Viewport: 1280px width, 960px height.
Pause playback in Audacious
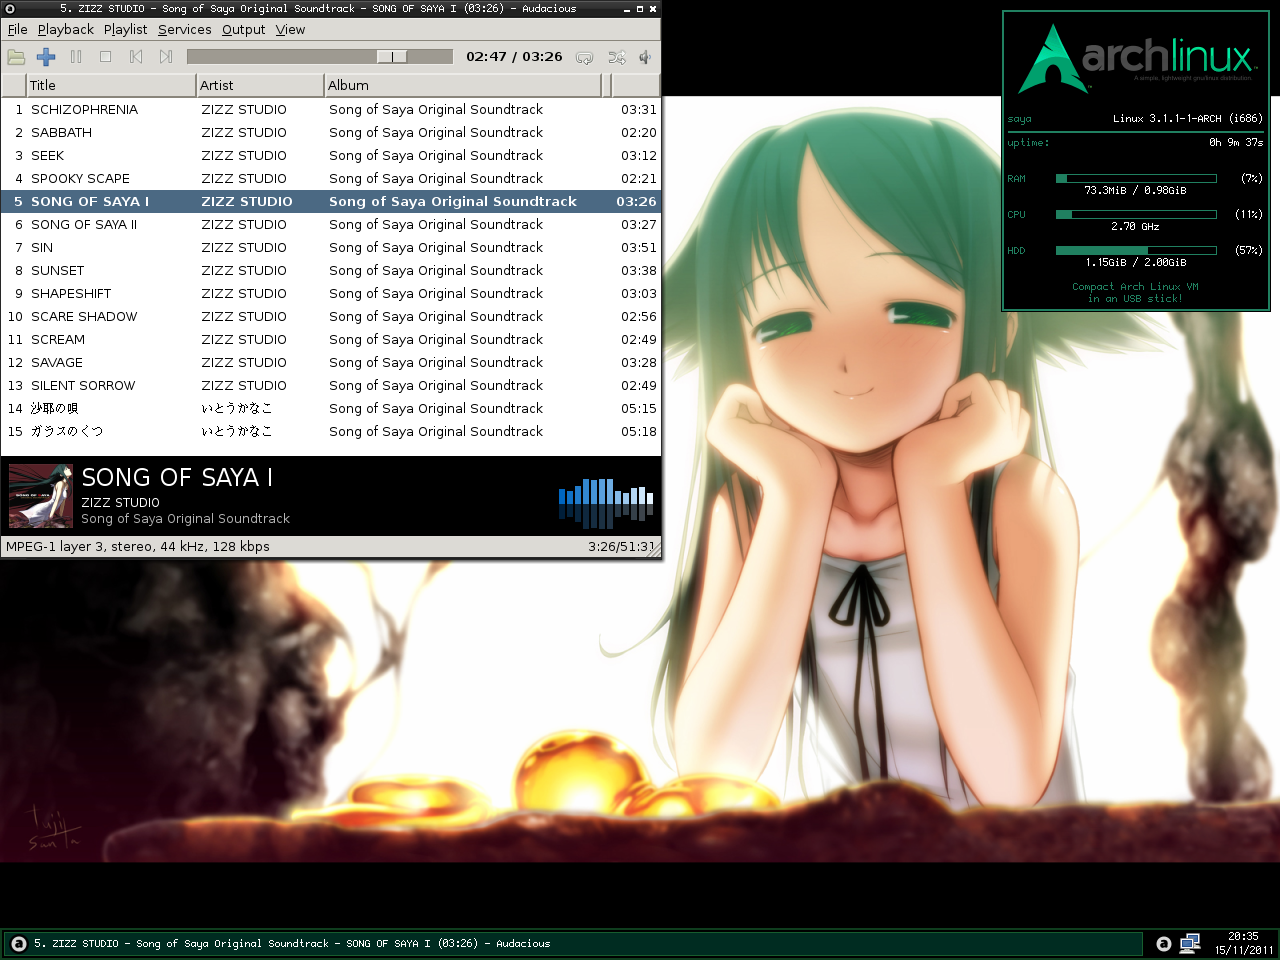[x=76, y=57]
